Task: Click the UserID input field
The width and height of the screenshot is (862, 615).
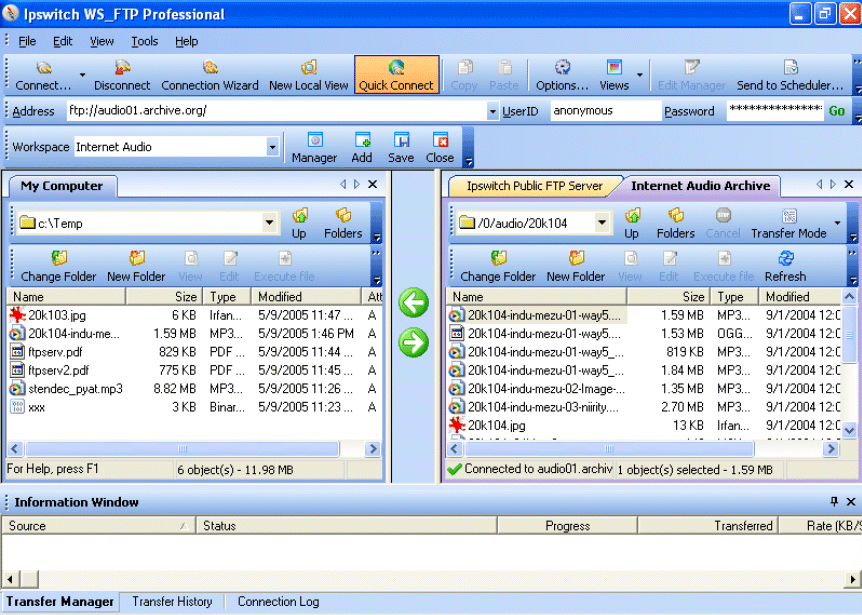Action: [x=604, y=111]
